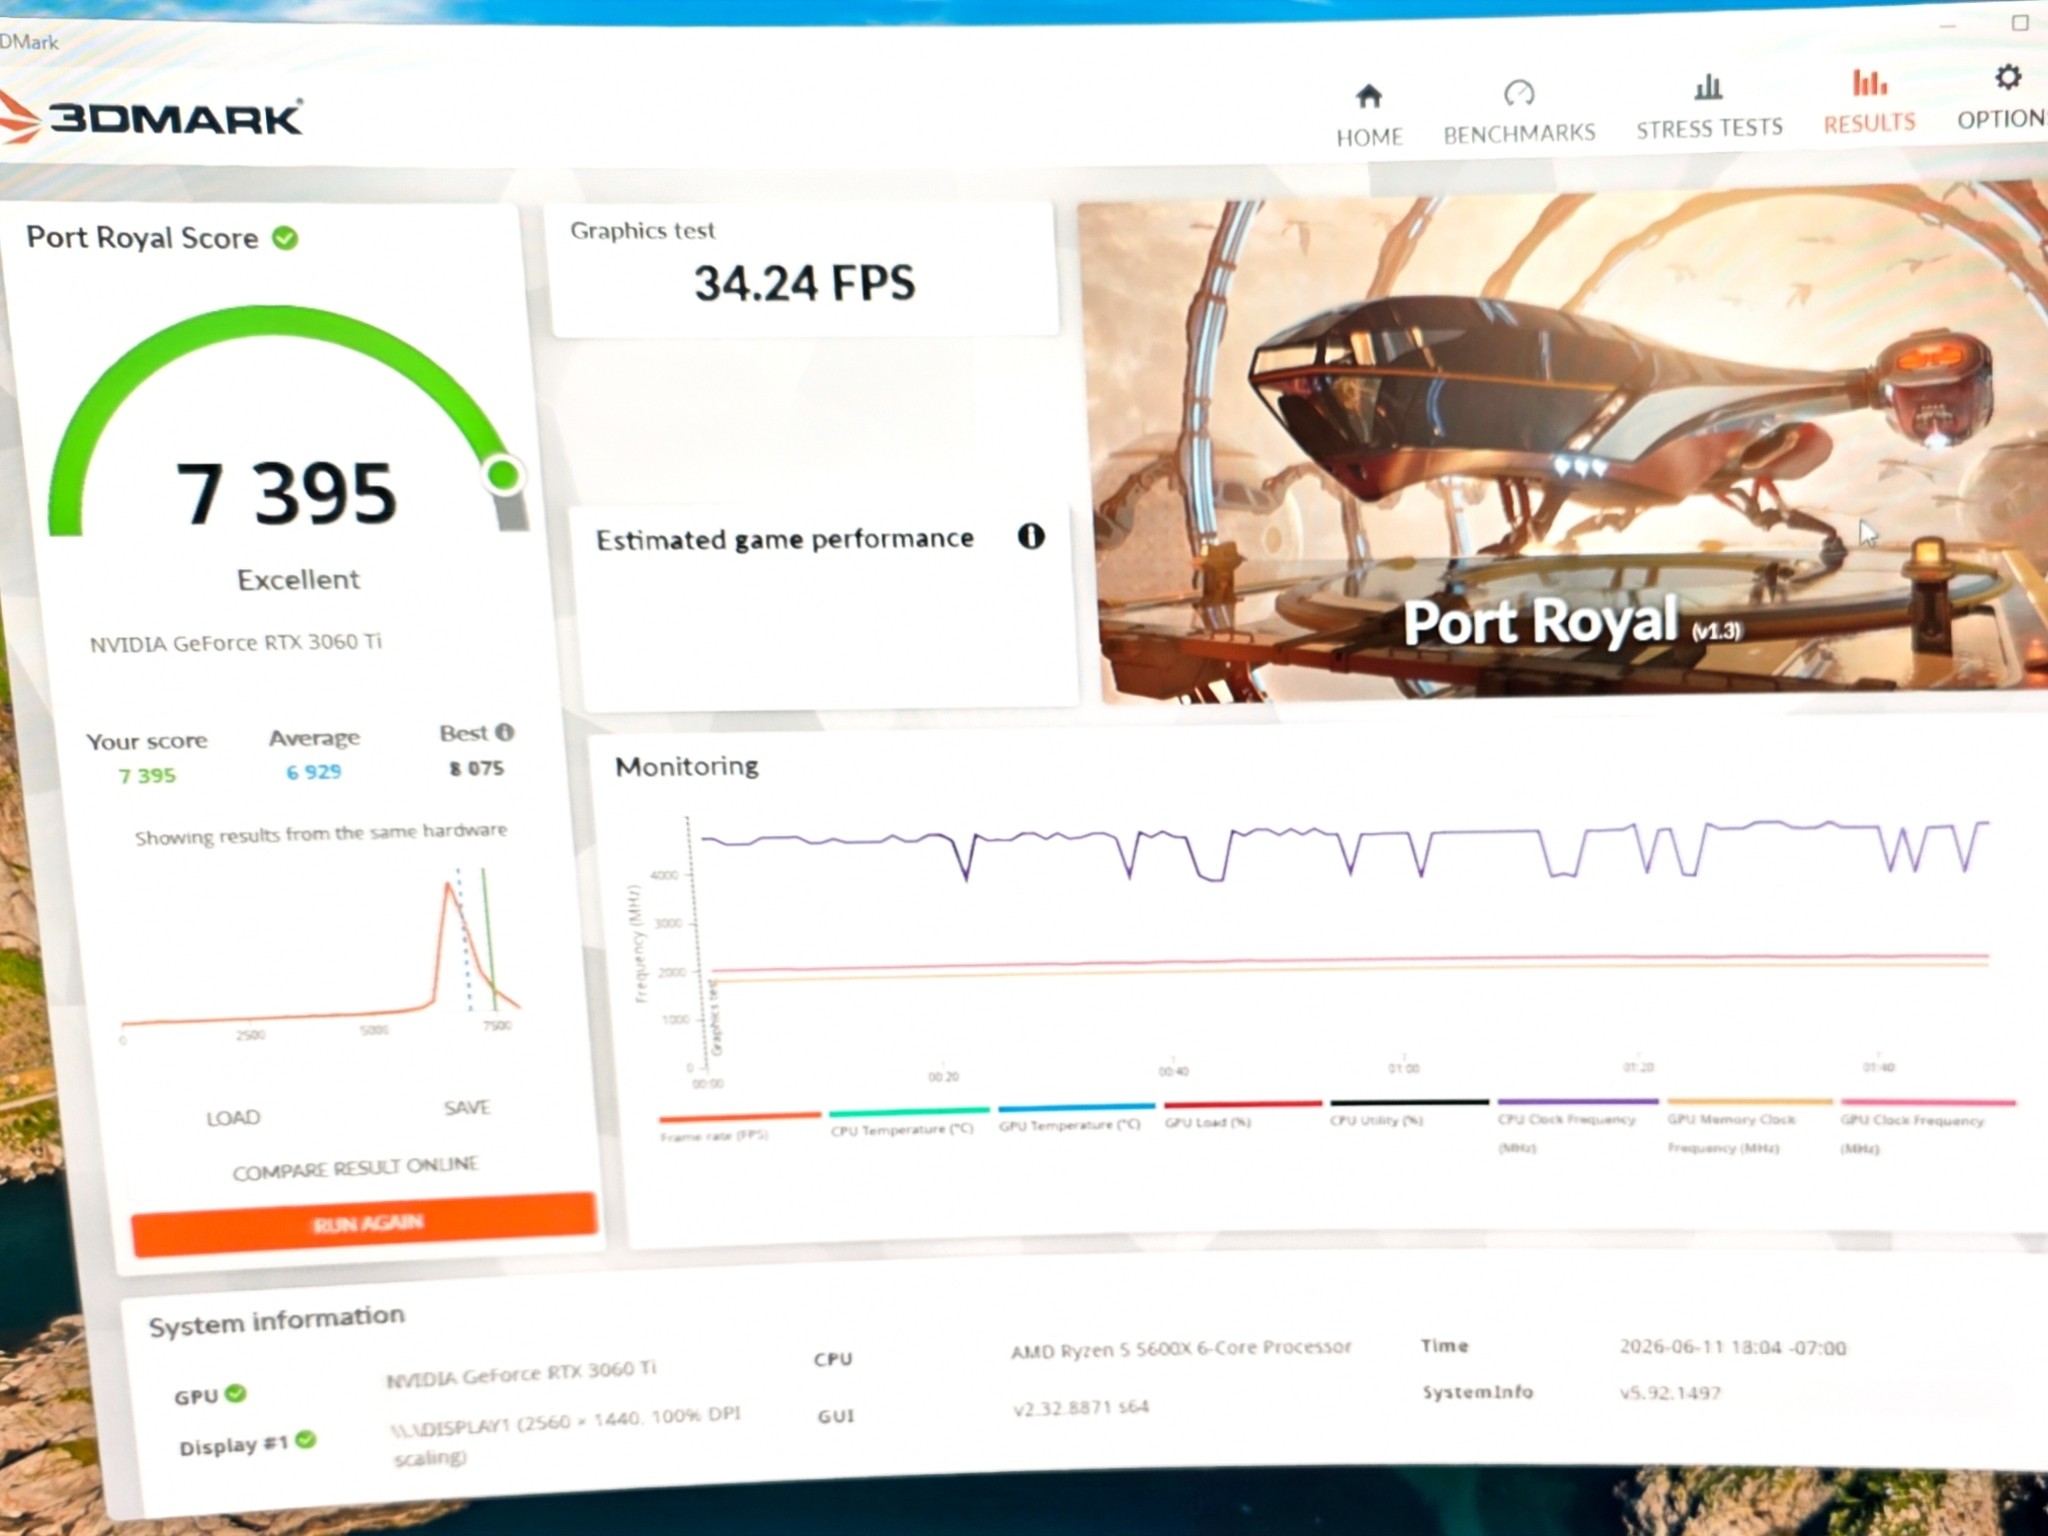
Task: Click green checkmark beside Port Royal Score
Action: (x=285, y=238)
